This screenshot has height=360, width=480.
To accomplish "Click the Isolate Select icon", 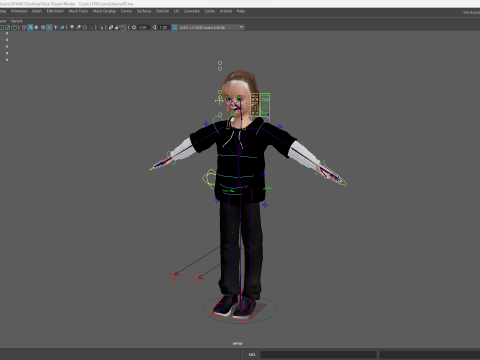I will [100, 27].
